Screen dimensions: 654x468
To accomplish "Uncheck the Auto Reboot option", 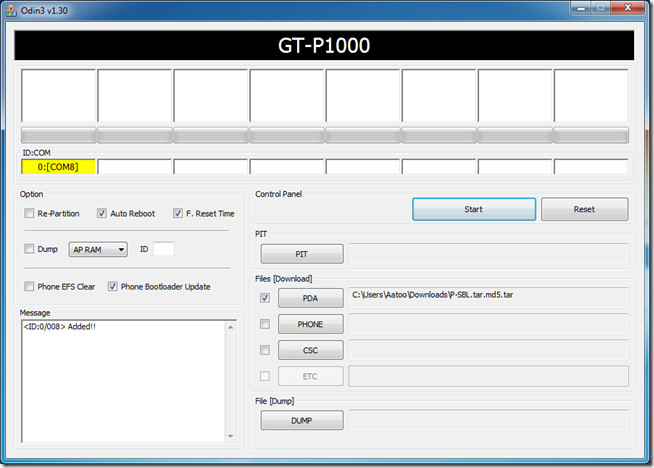I will pos(102,214).
